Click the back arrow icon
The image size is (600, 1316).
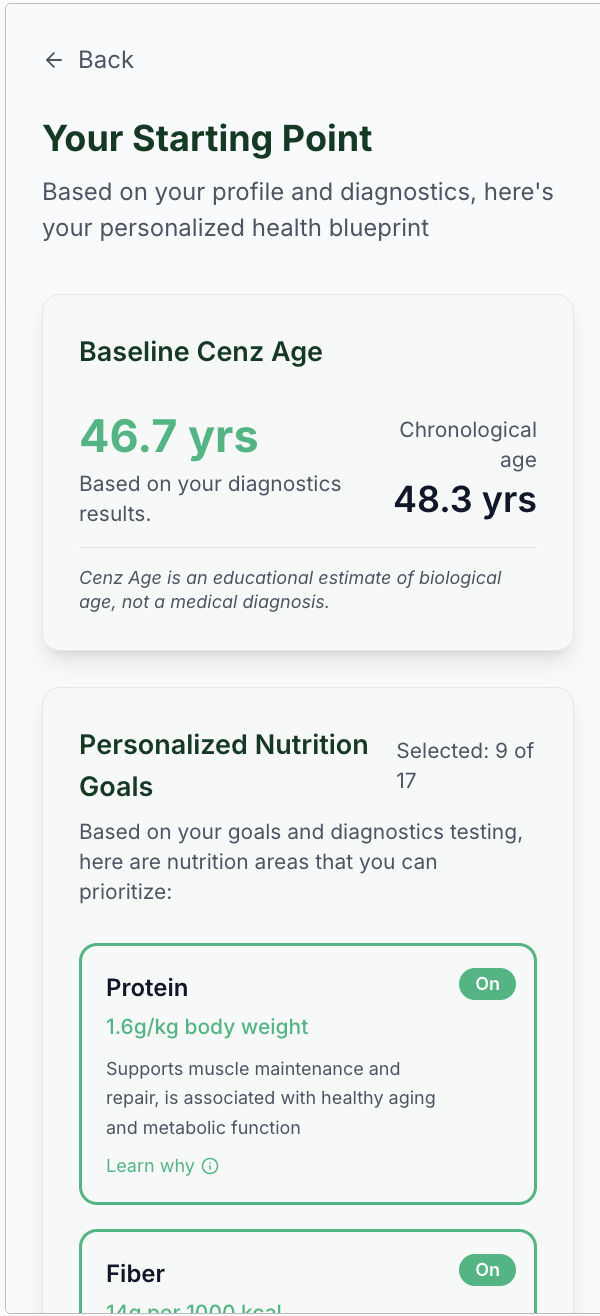[x=53, y=60]
